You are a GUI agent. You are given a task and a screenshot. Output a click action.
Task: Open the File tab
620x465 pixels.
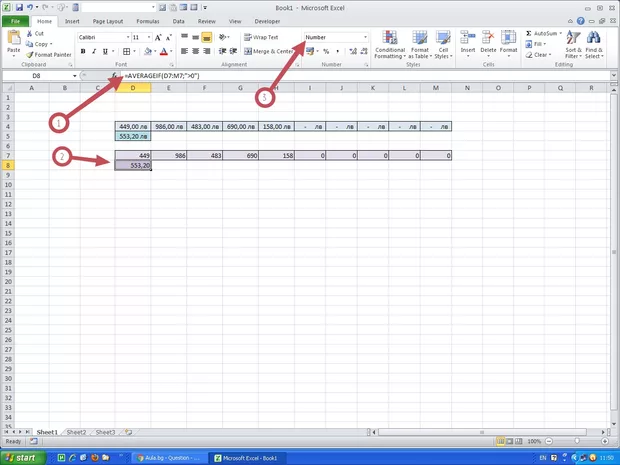(15, 21)
